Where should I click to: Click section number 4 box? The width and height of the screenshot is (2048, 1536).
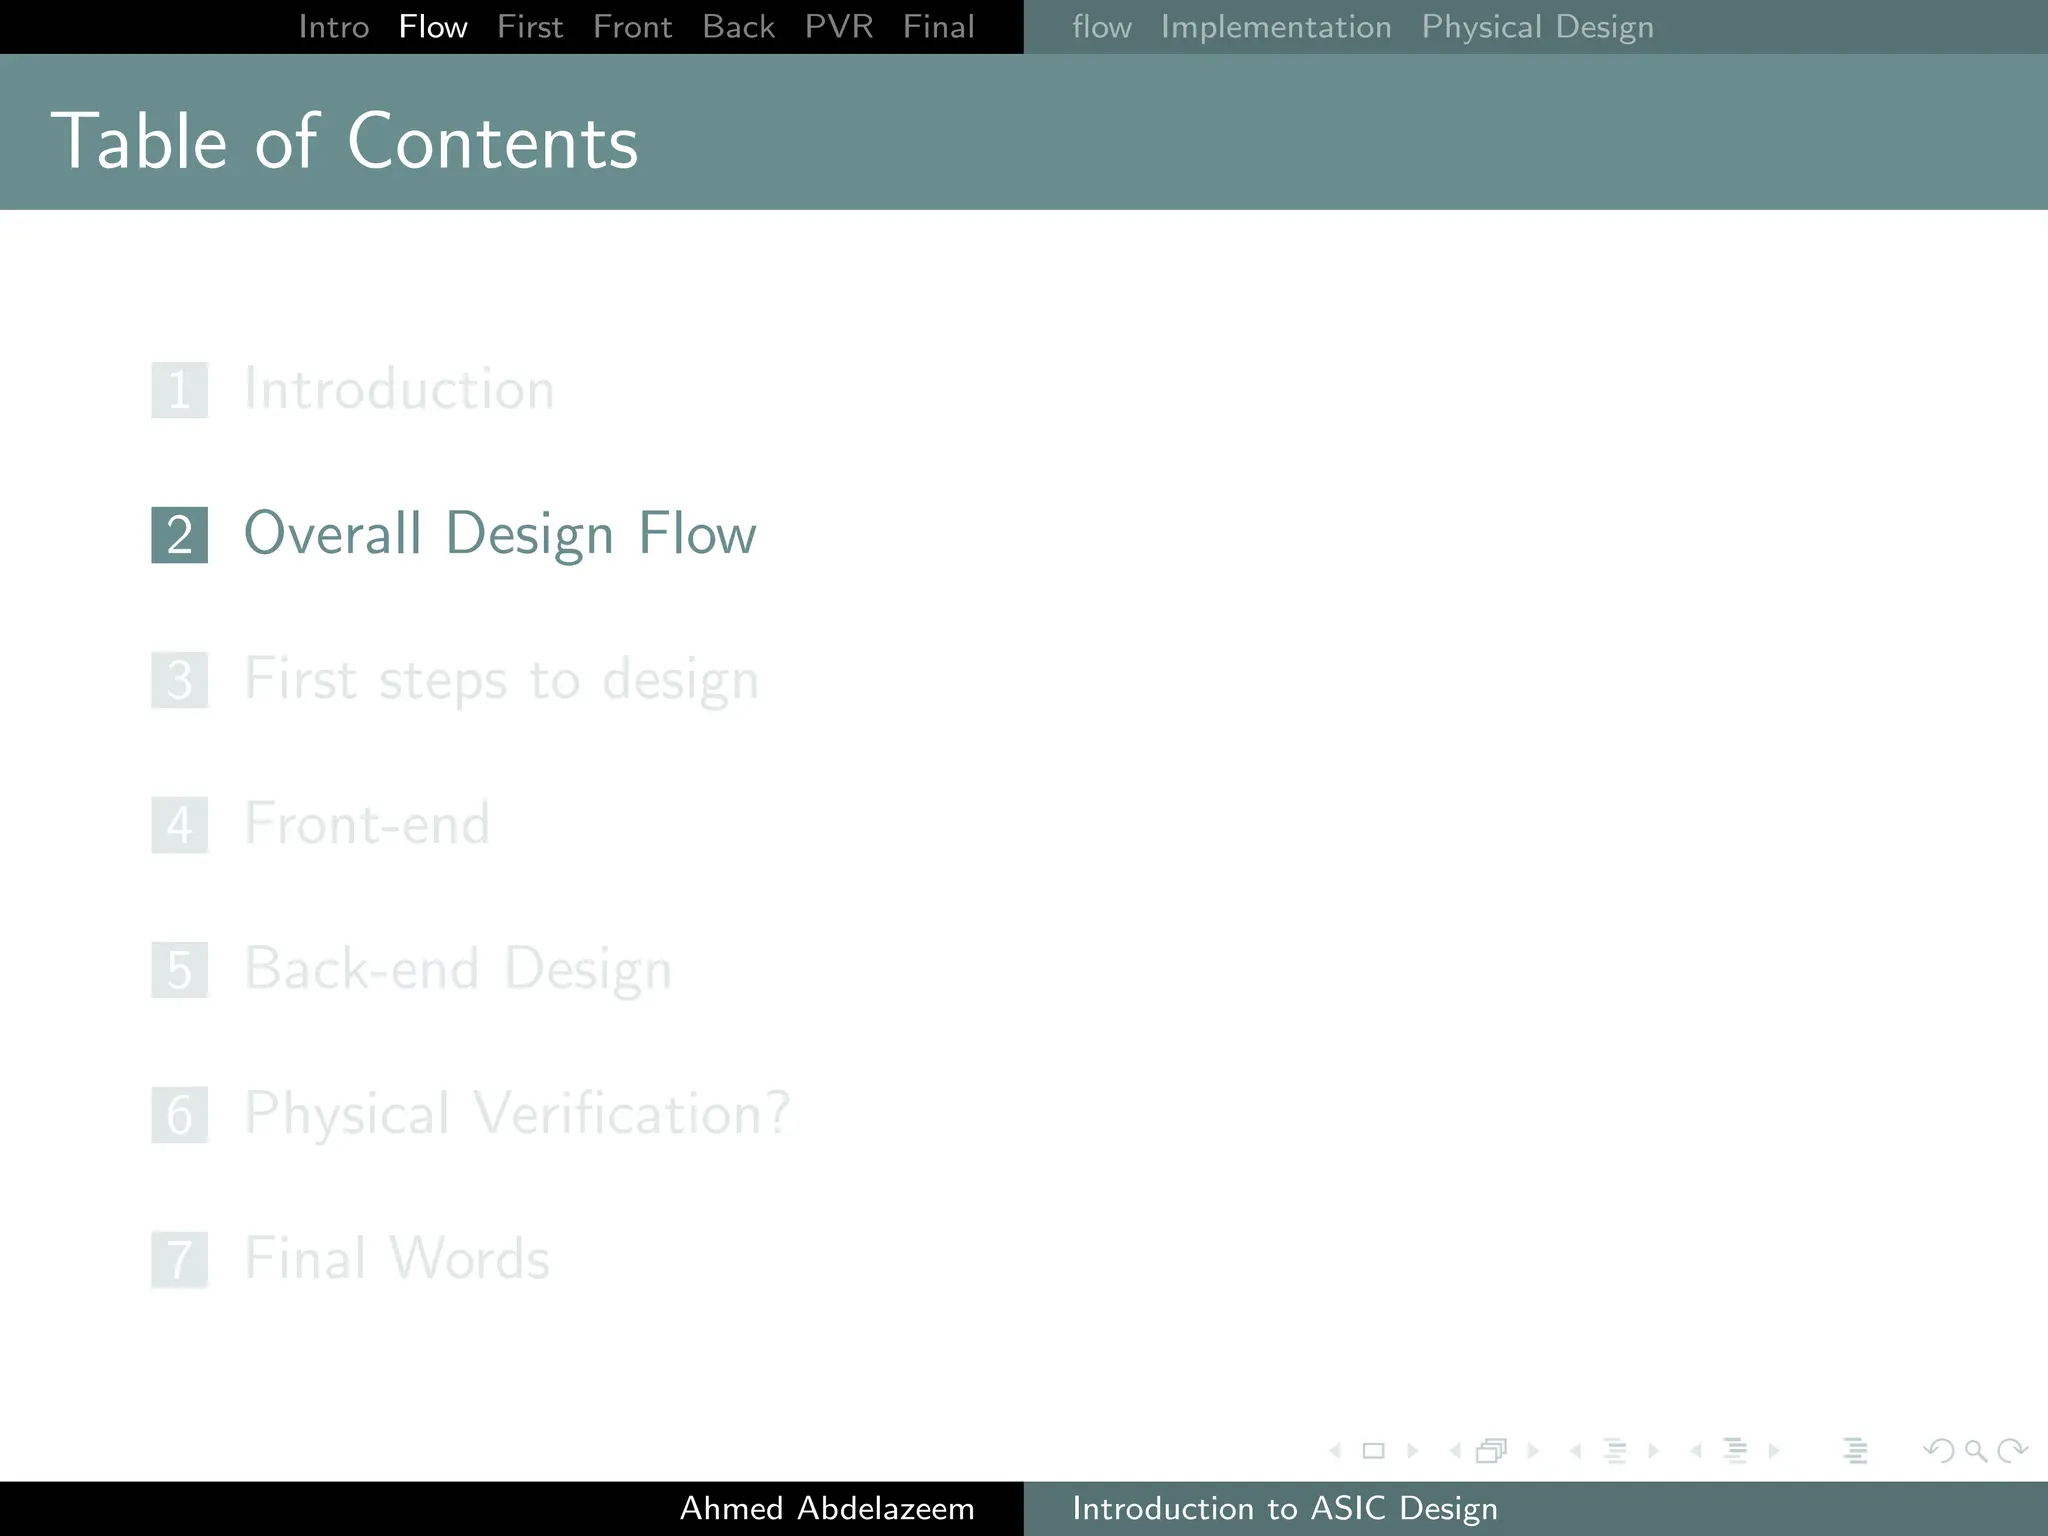coord(180,825)
